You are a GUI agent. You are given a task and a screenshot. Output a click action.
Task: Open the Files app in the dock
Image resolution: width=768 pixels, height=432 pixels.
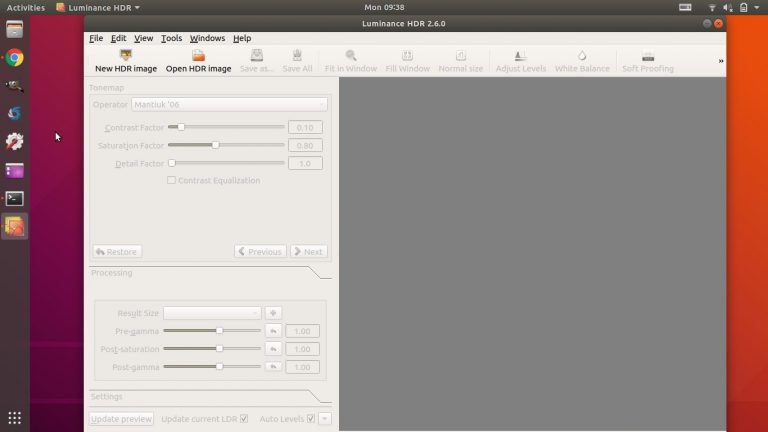(14, 29)
